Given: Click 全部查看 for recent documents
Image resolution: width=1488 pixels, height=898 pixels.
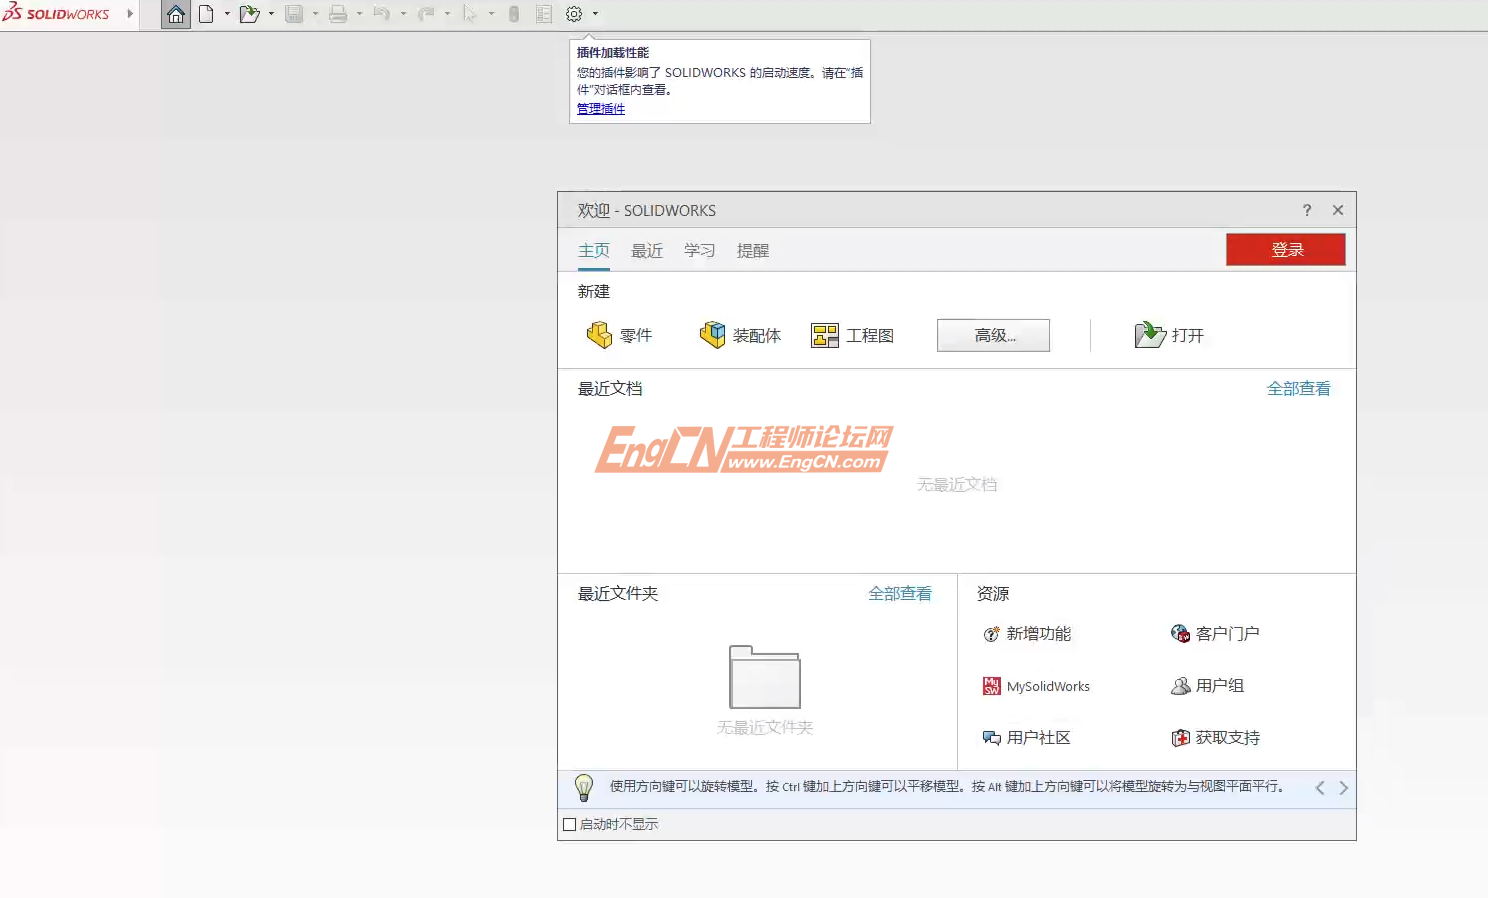Looking at the screenshot, I should 1298,388.
